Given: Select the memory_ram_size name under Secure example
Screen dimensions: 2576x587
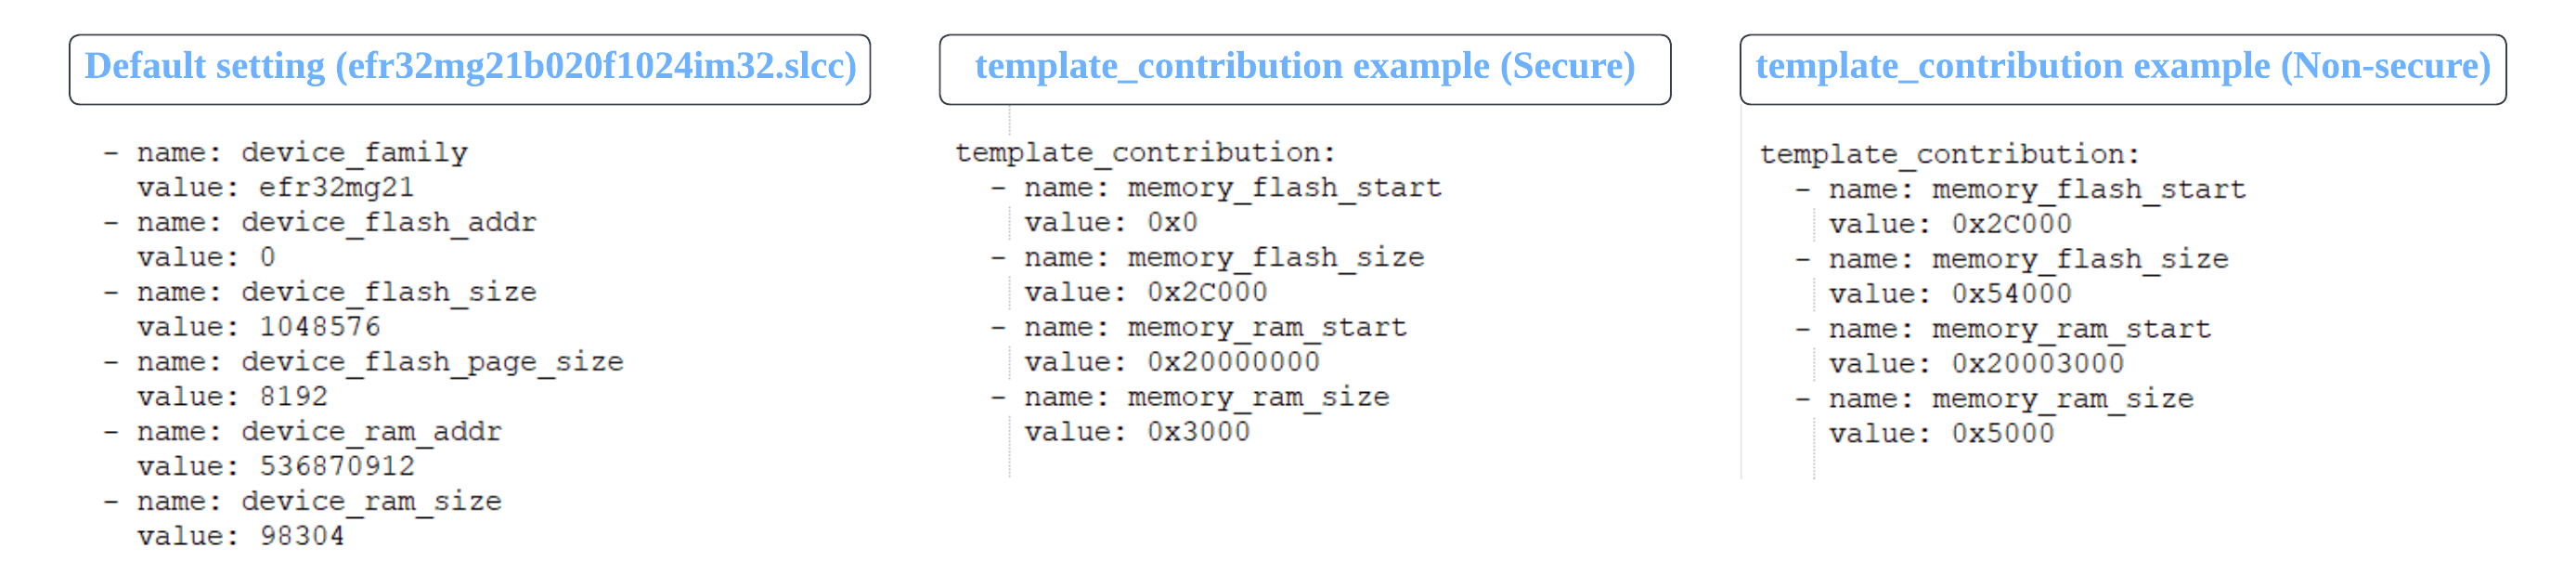Looking at the screenshot, I should point(1258,398).
